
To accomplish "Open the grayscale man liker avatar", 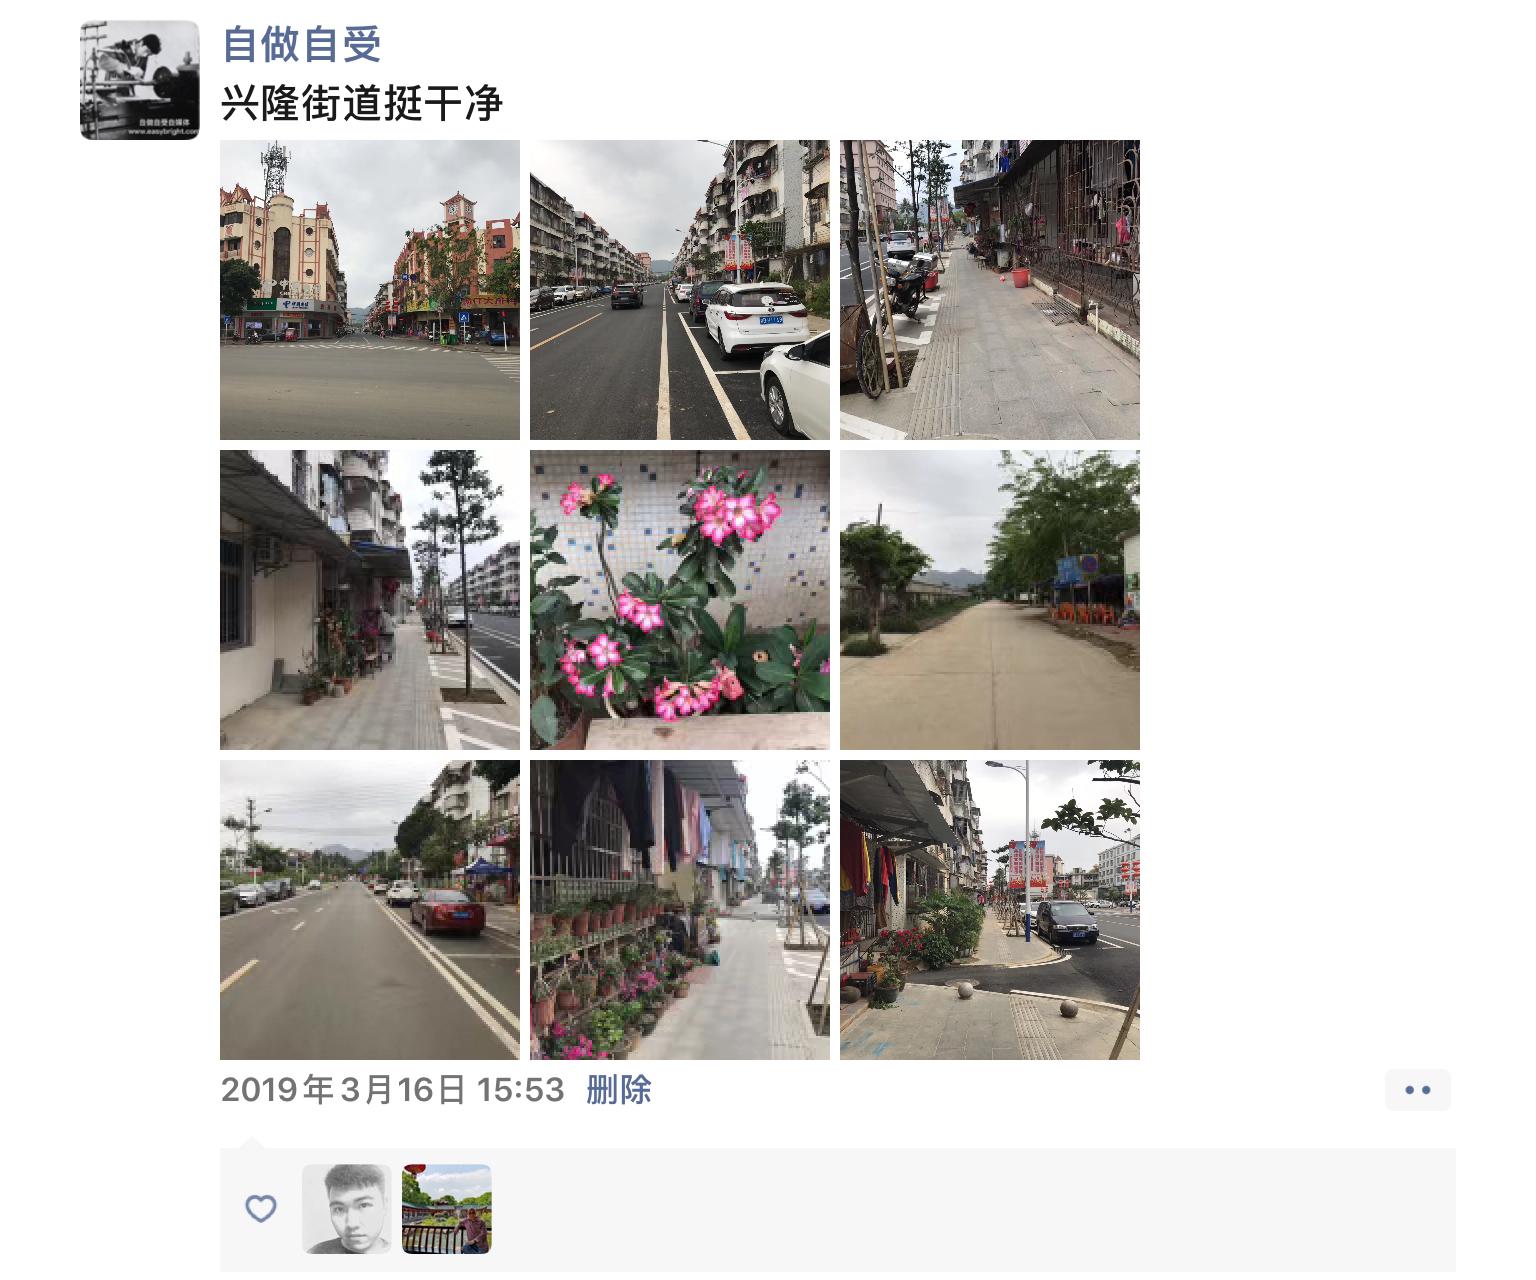I will click(347, 1209).
